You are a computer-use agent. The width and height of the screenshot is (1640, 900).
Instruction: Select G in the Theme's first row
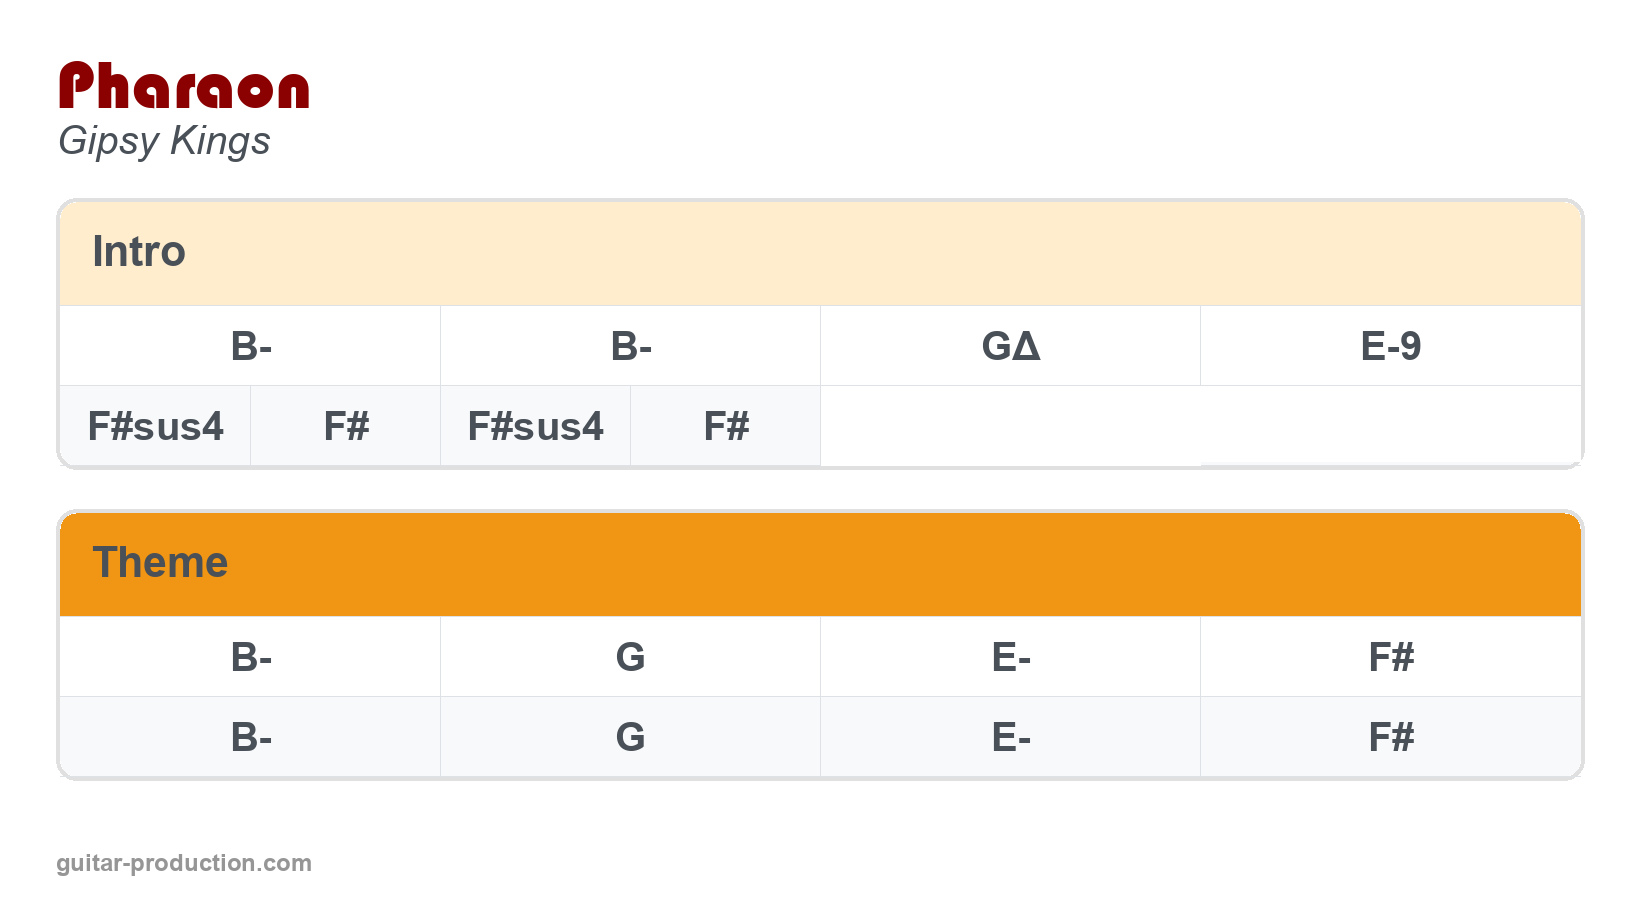tap(631, 657)
